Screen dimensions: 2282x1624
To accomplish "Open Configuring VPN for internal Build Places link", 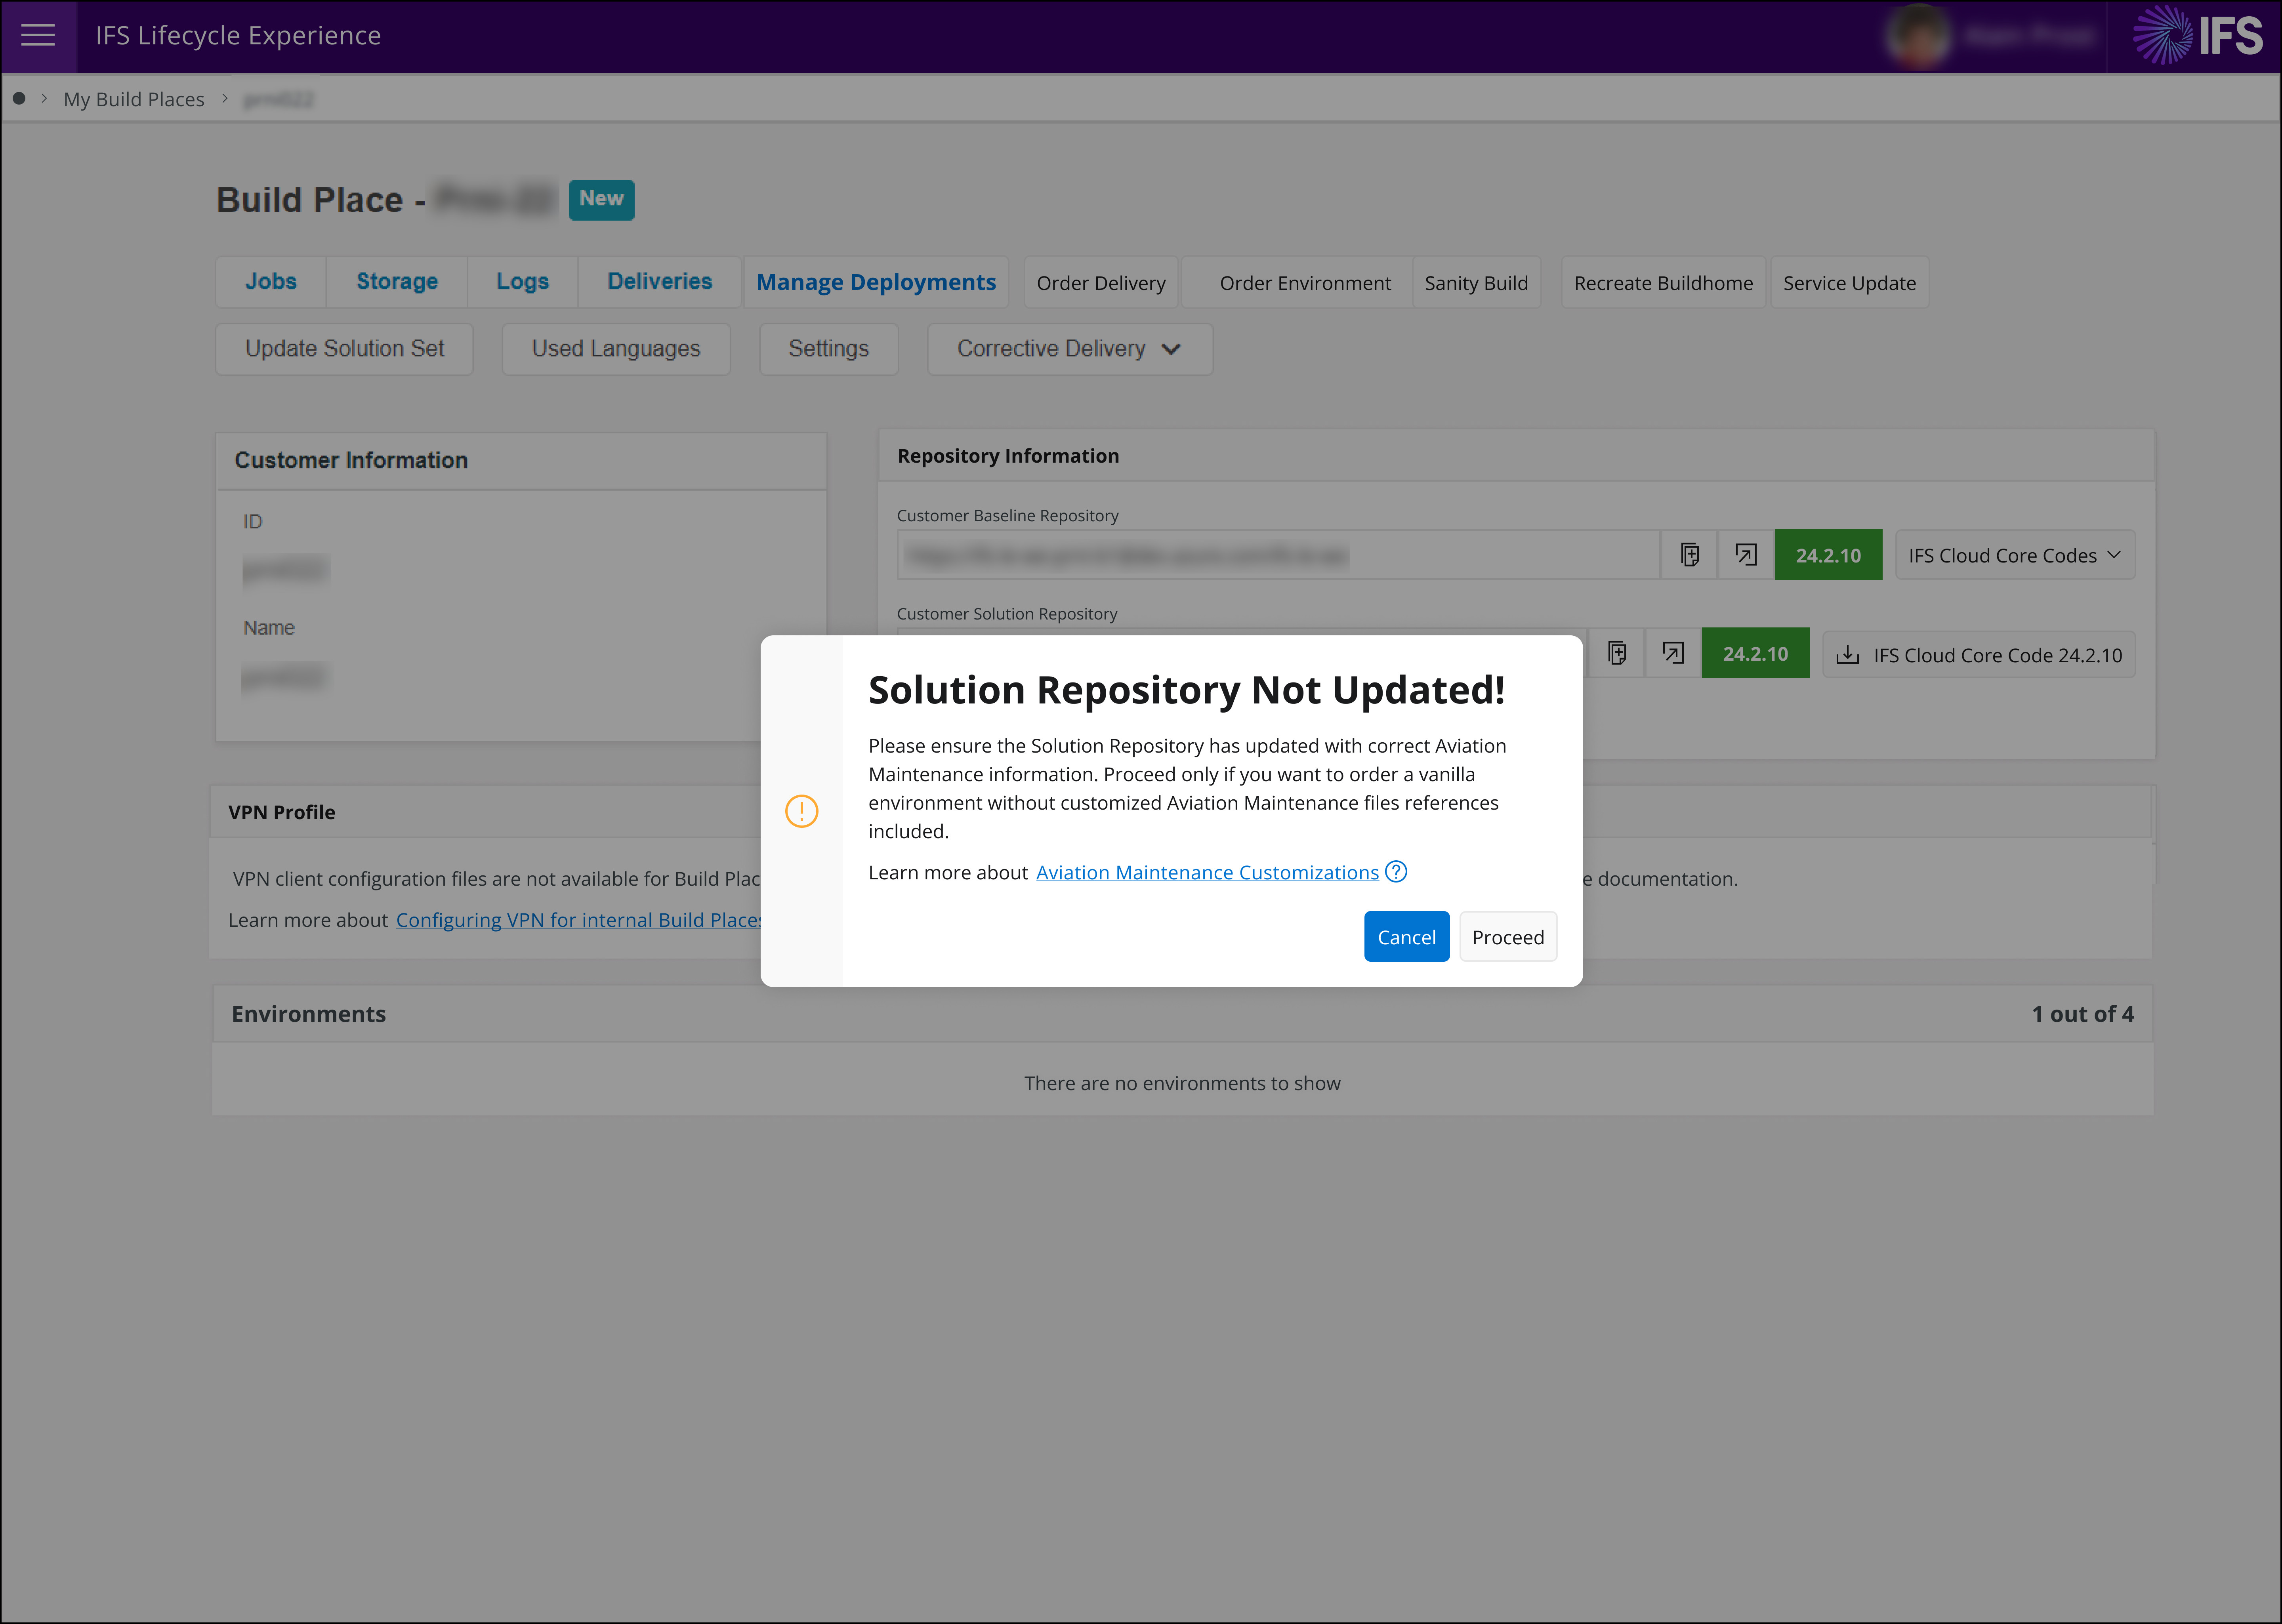I will 579,920.
